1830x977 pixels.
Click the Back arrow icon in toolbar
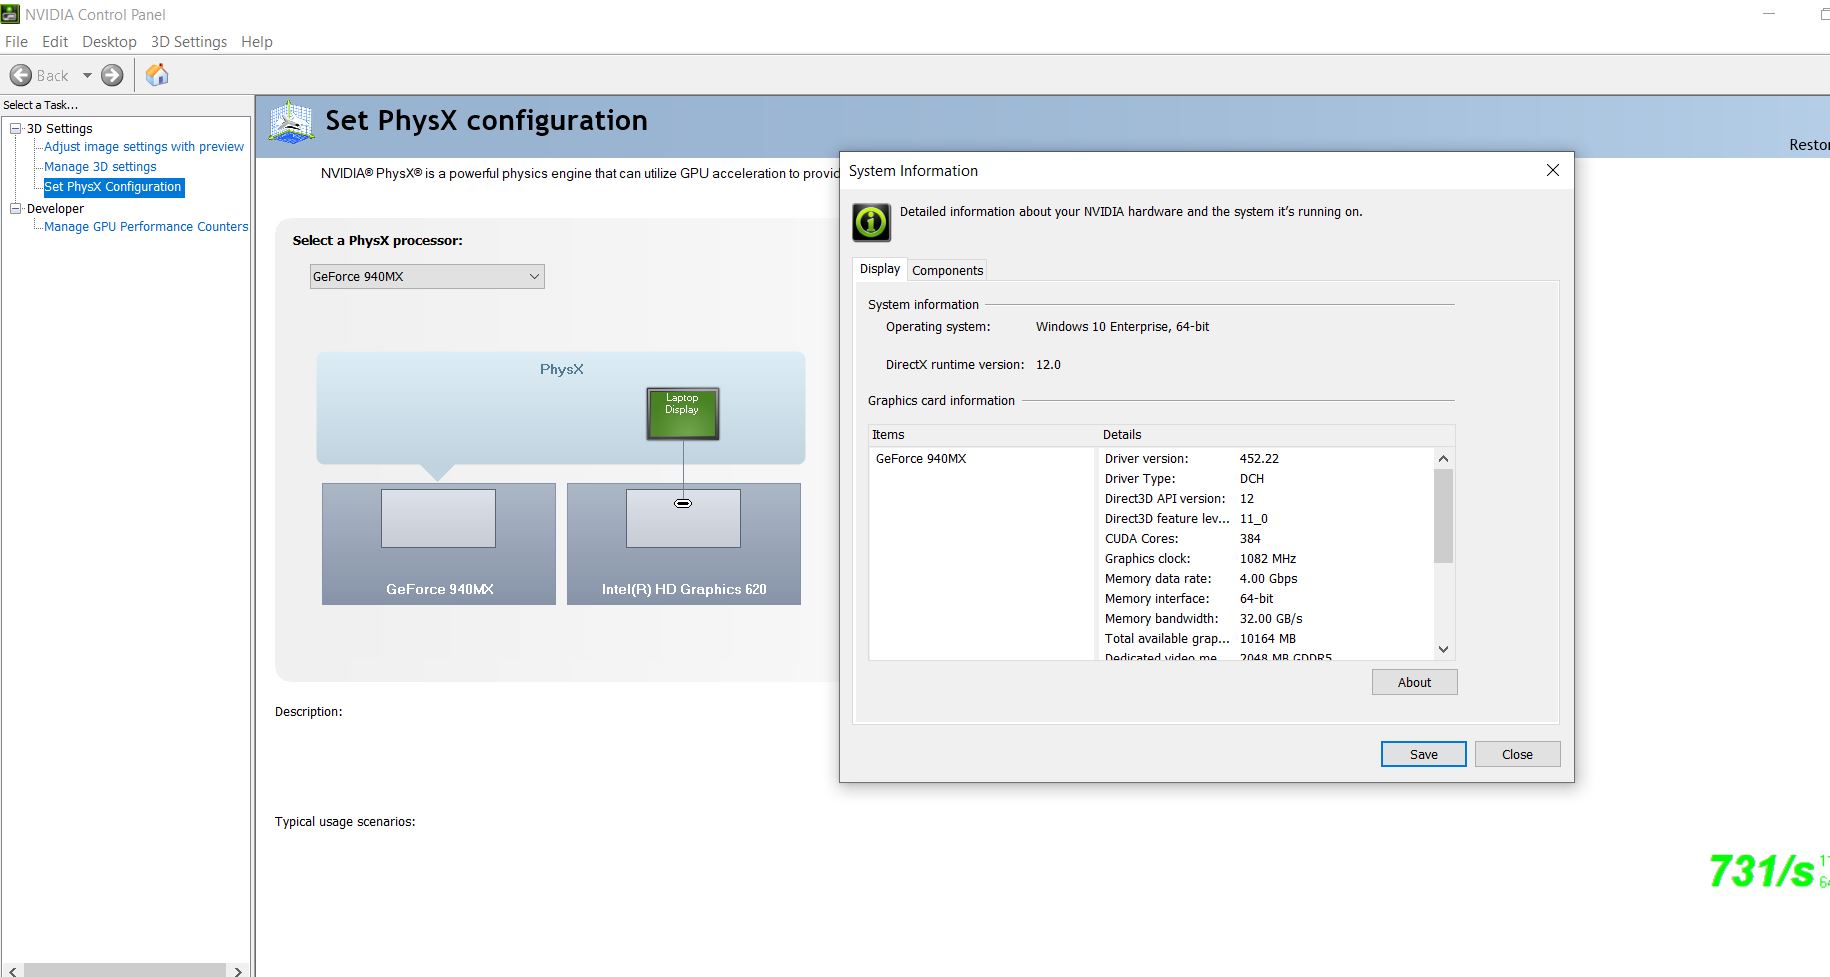click(x=21, y=75)
